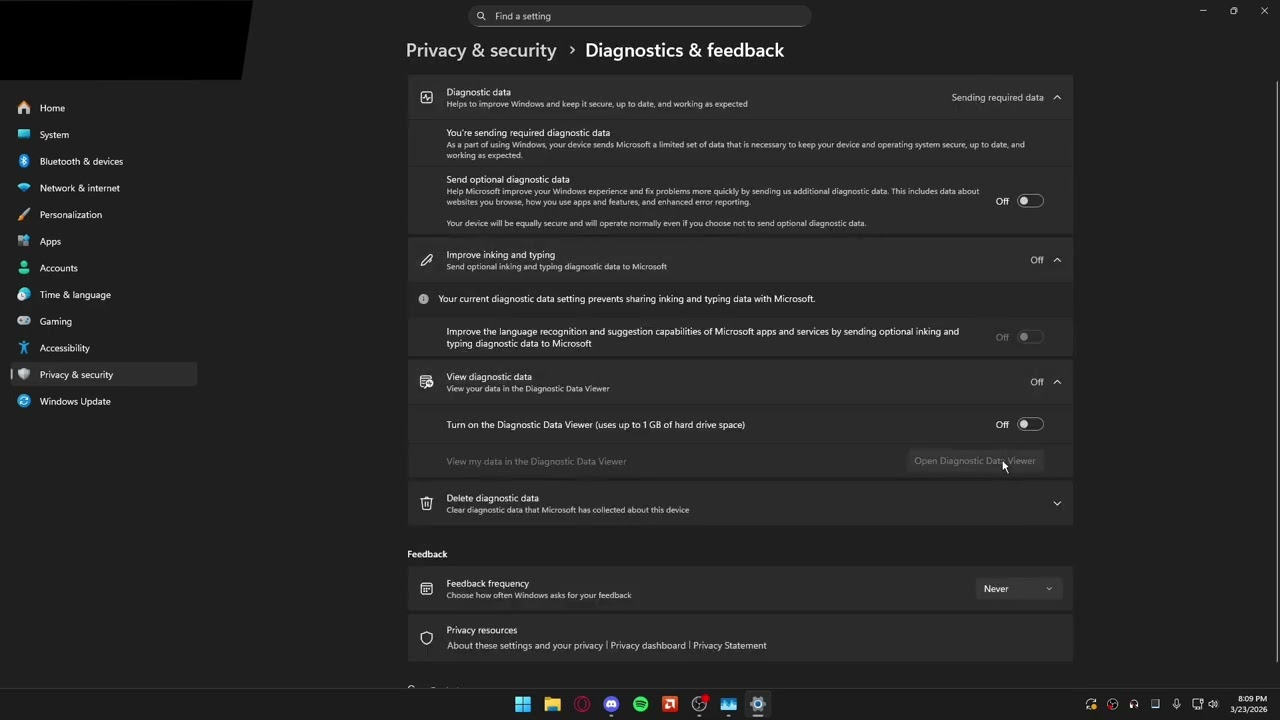Toggle the disabled inking and typing switch
1280x720 pixels.
[1030, 337]
